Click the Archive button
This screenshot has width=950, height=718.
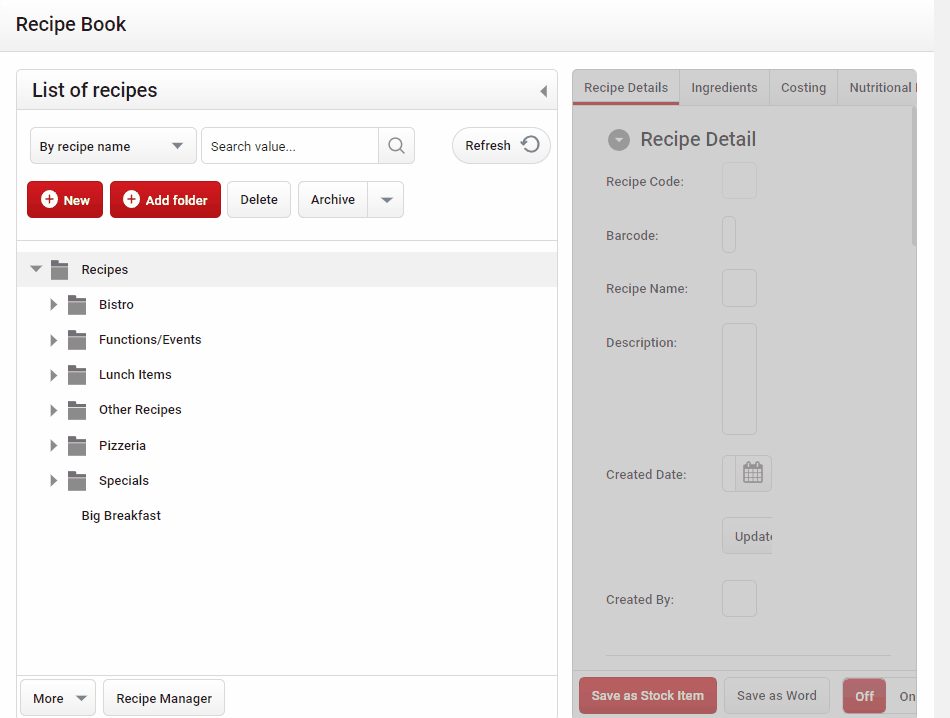tap(333, 199)
